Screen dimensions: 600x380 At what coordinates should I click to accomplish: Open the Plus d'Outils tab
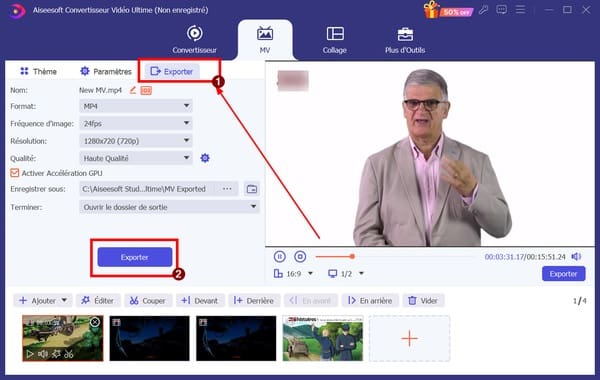click(405, 40)
